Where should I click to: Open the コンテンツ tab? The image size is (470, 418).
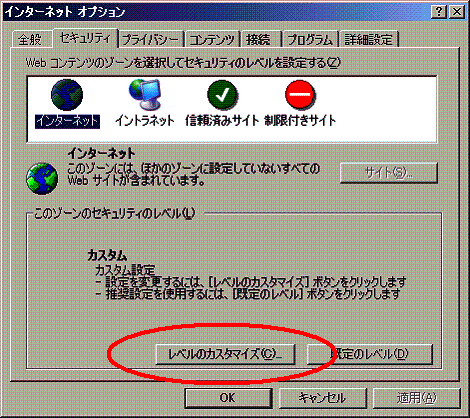(x=212, y=40)
